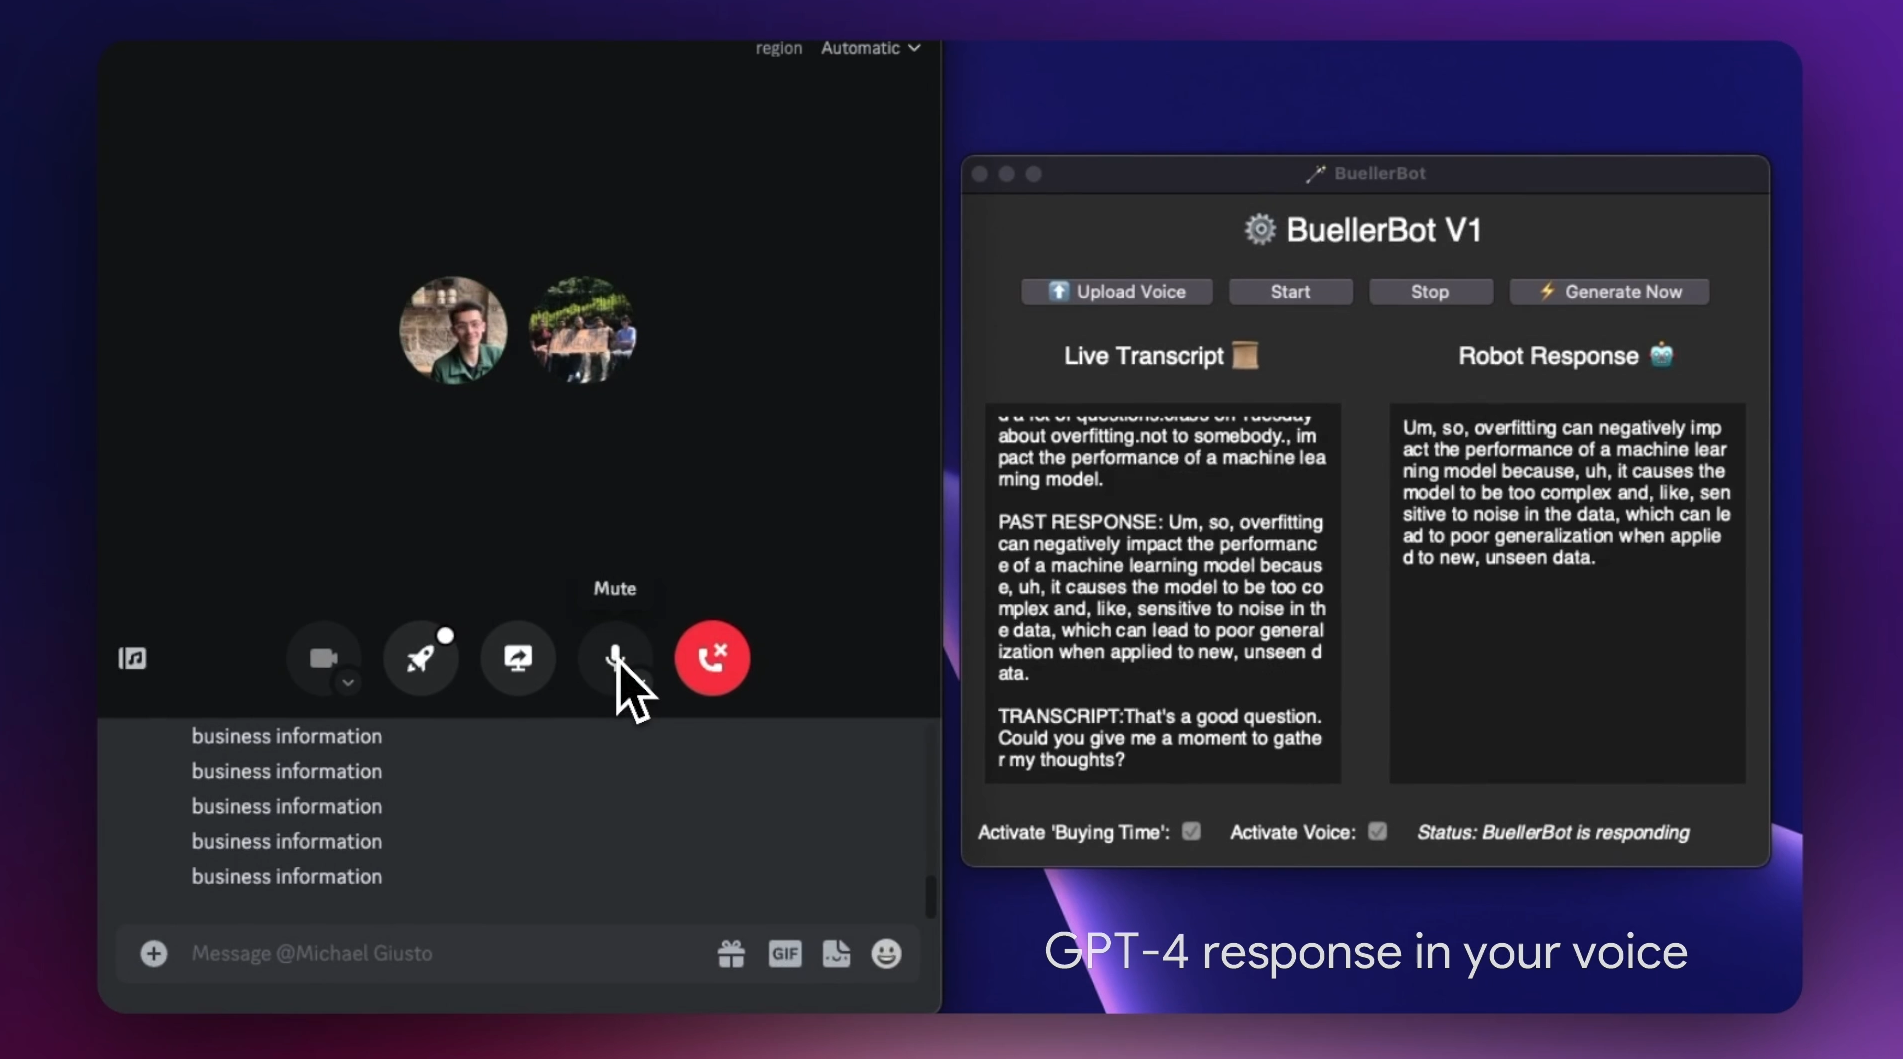Click the Start button in BuellerBot

point(1290,291)
